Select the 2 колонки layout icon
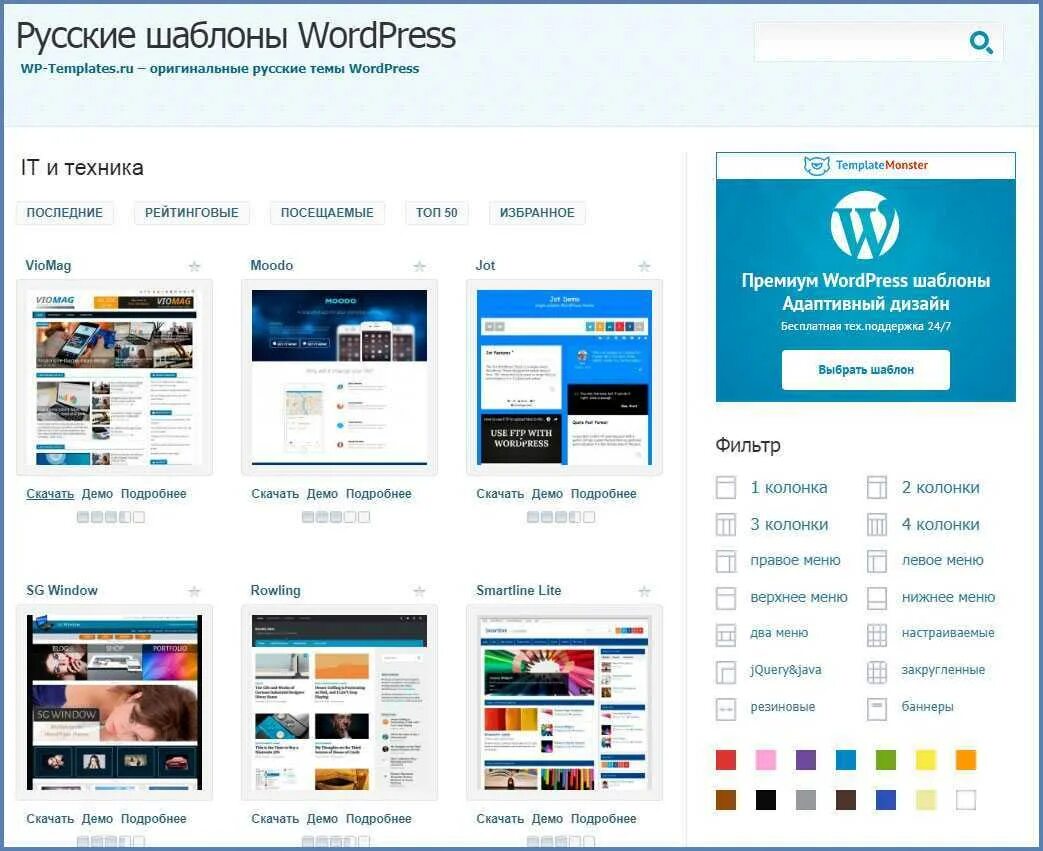The width and height of the screenshot is (1043, 851). click(x=877, y=488)
